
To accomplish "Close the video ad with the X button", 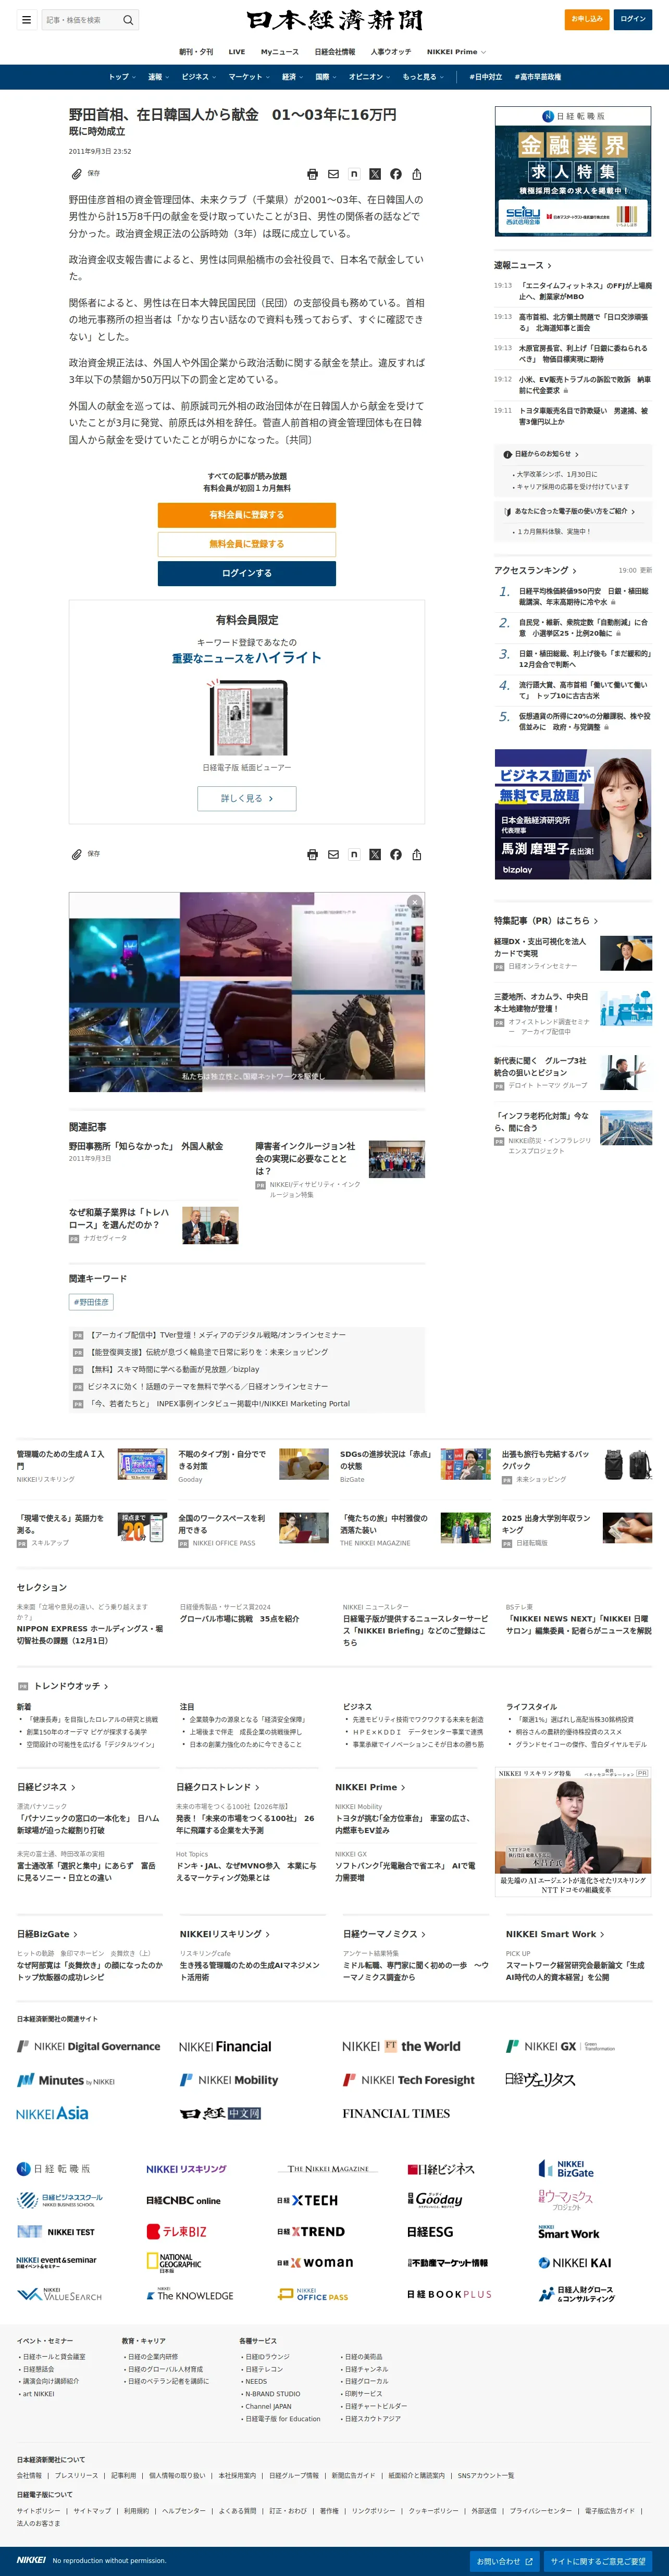I will point(415,902).
